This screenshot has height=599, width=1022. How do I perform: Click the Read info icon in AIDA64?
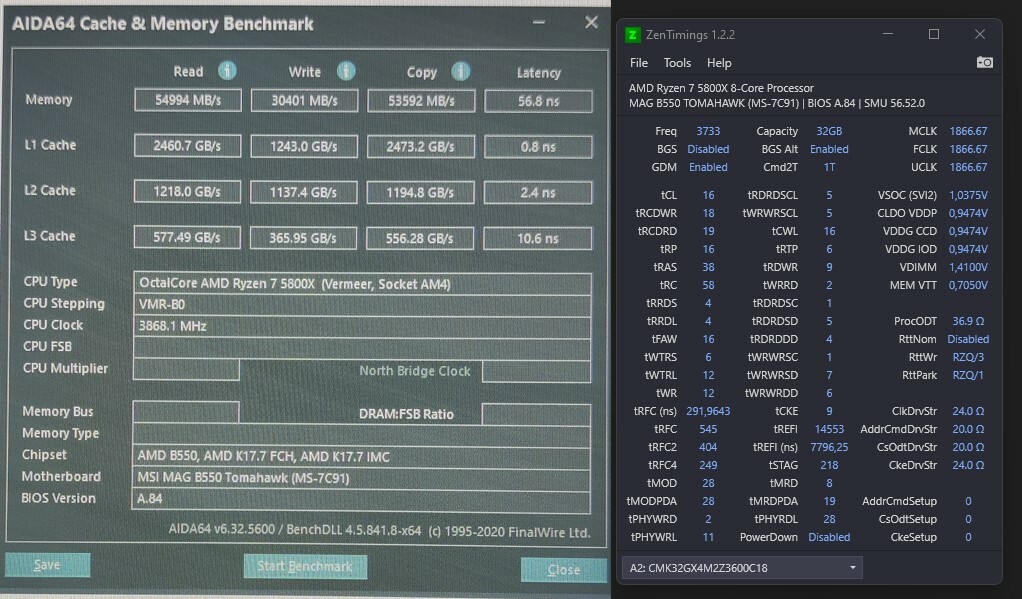tap(227, 70)
